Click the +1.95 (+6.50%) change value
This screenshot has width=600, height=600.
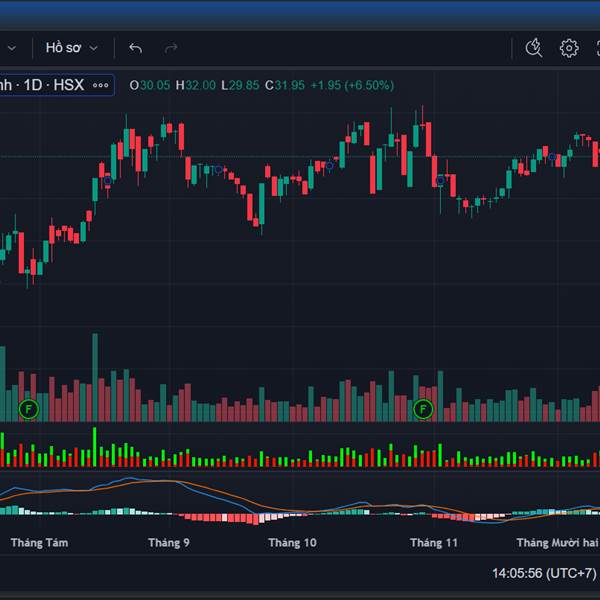point(351,85)
